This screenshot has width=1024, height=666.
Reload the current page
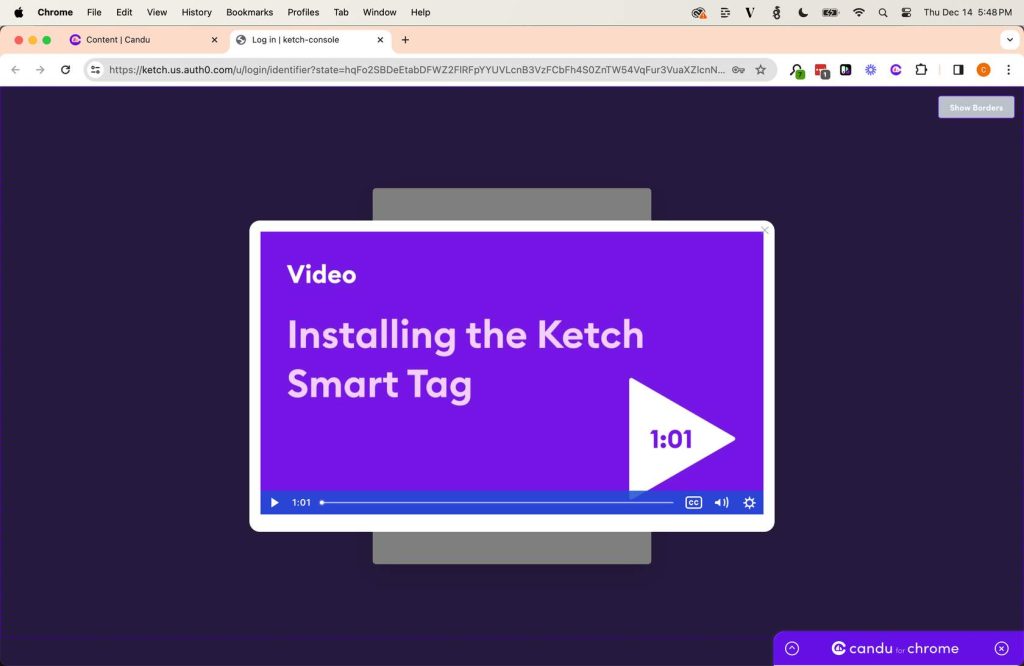pyautogui.click(x=65, y=70)
